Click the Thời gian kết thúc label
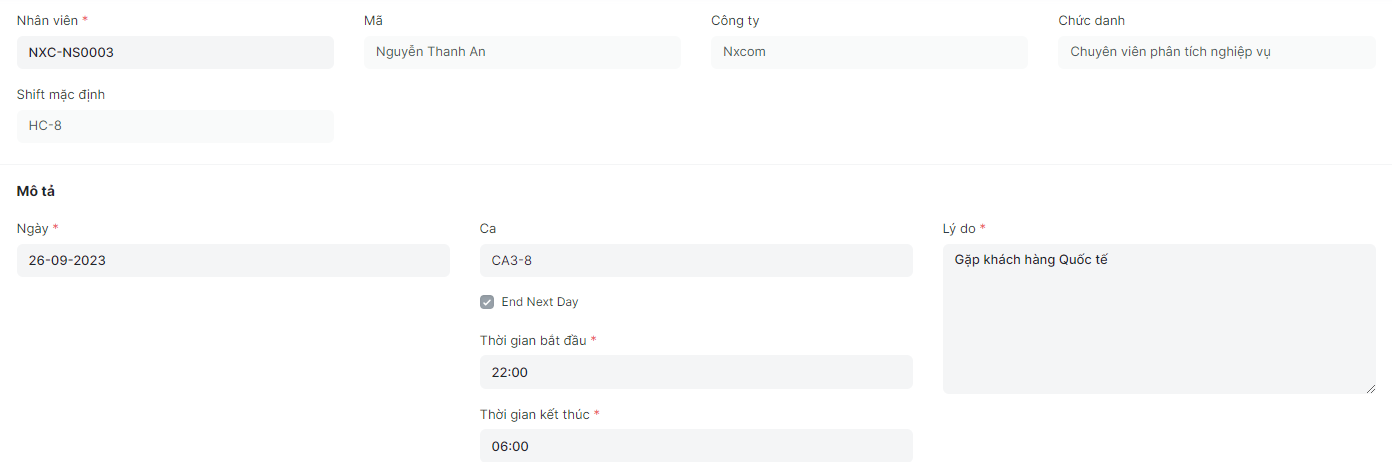1392x462 pixels. pos(534,414)
